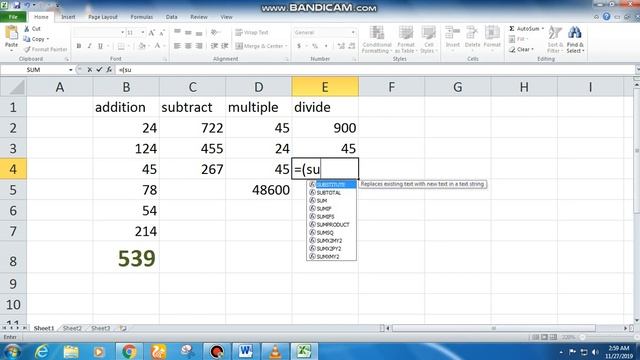
Task: Open Format as Table gallery
Action: (406, 40)
